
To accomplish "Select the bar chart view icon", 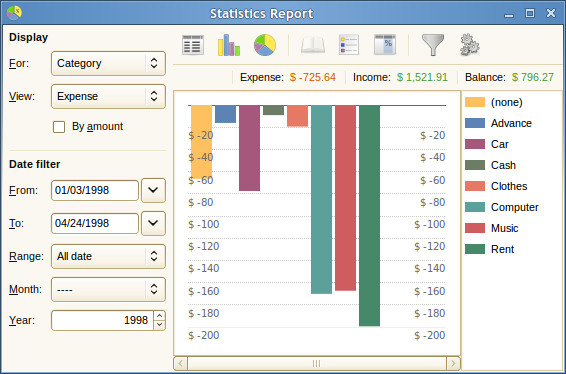I will point(229,45).
